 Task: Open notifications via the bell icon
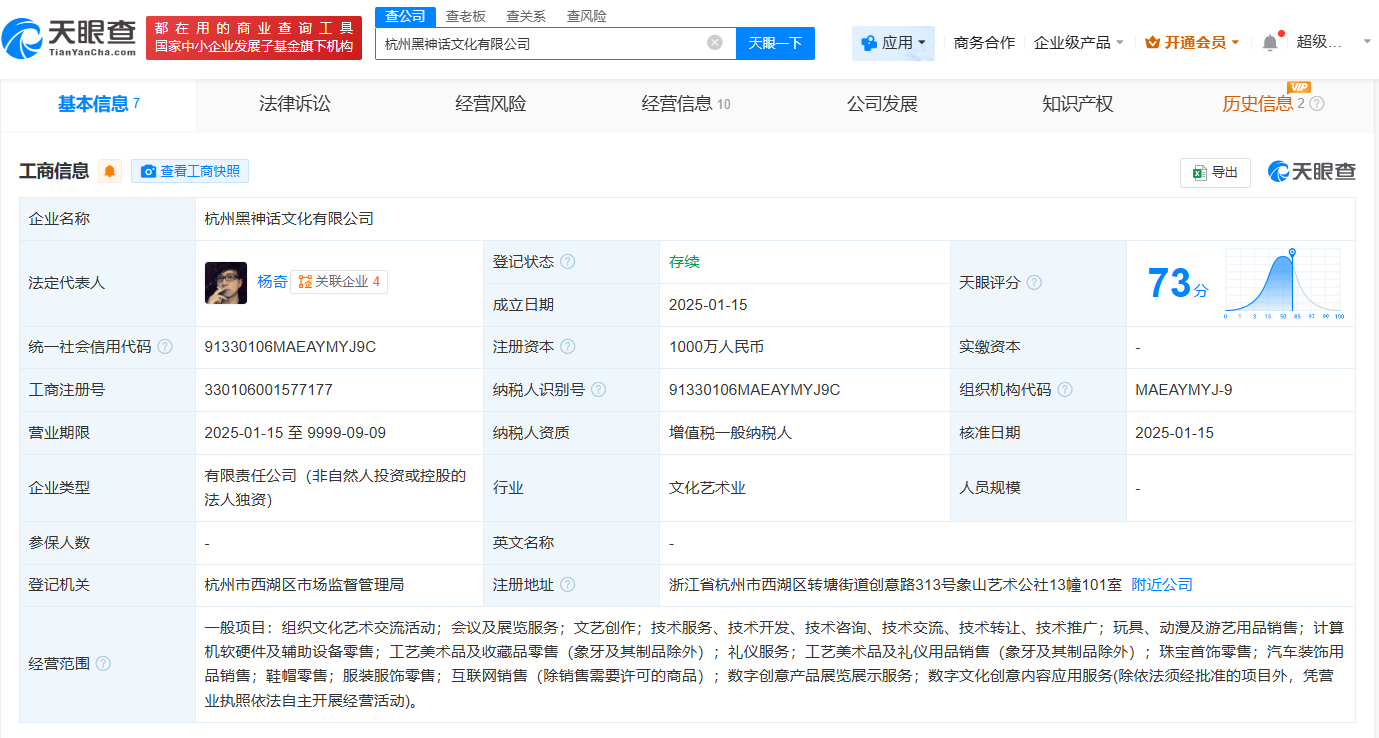pyautogui.click(x=1268, y=42)
